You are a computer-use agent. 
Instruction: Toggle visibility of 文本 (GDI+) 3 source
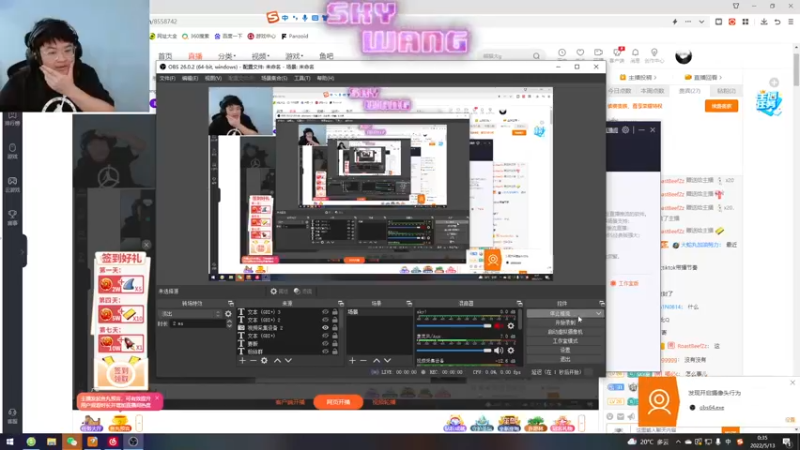point(325,312)
